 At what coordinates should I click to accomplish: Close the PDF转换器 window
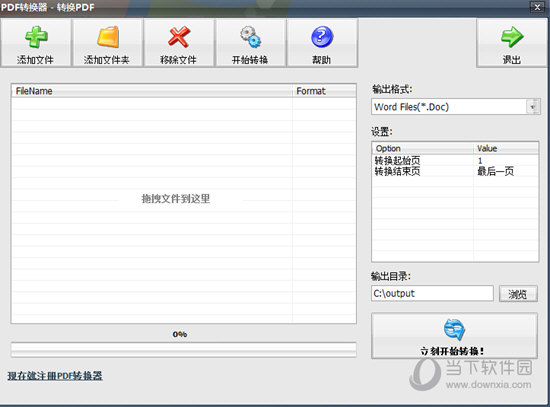tap(537, 7)
